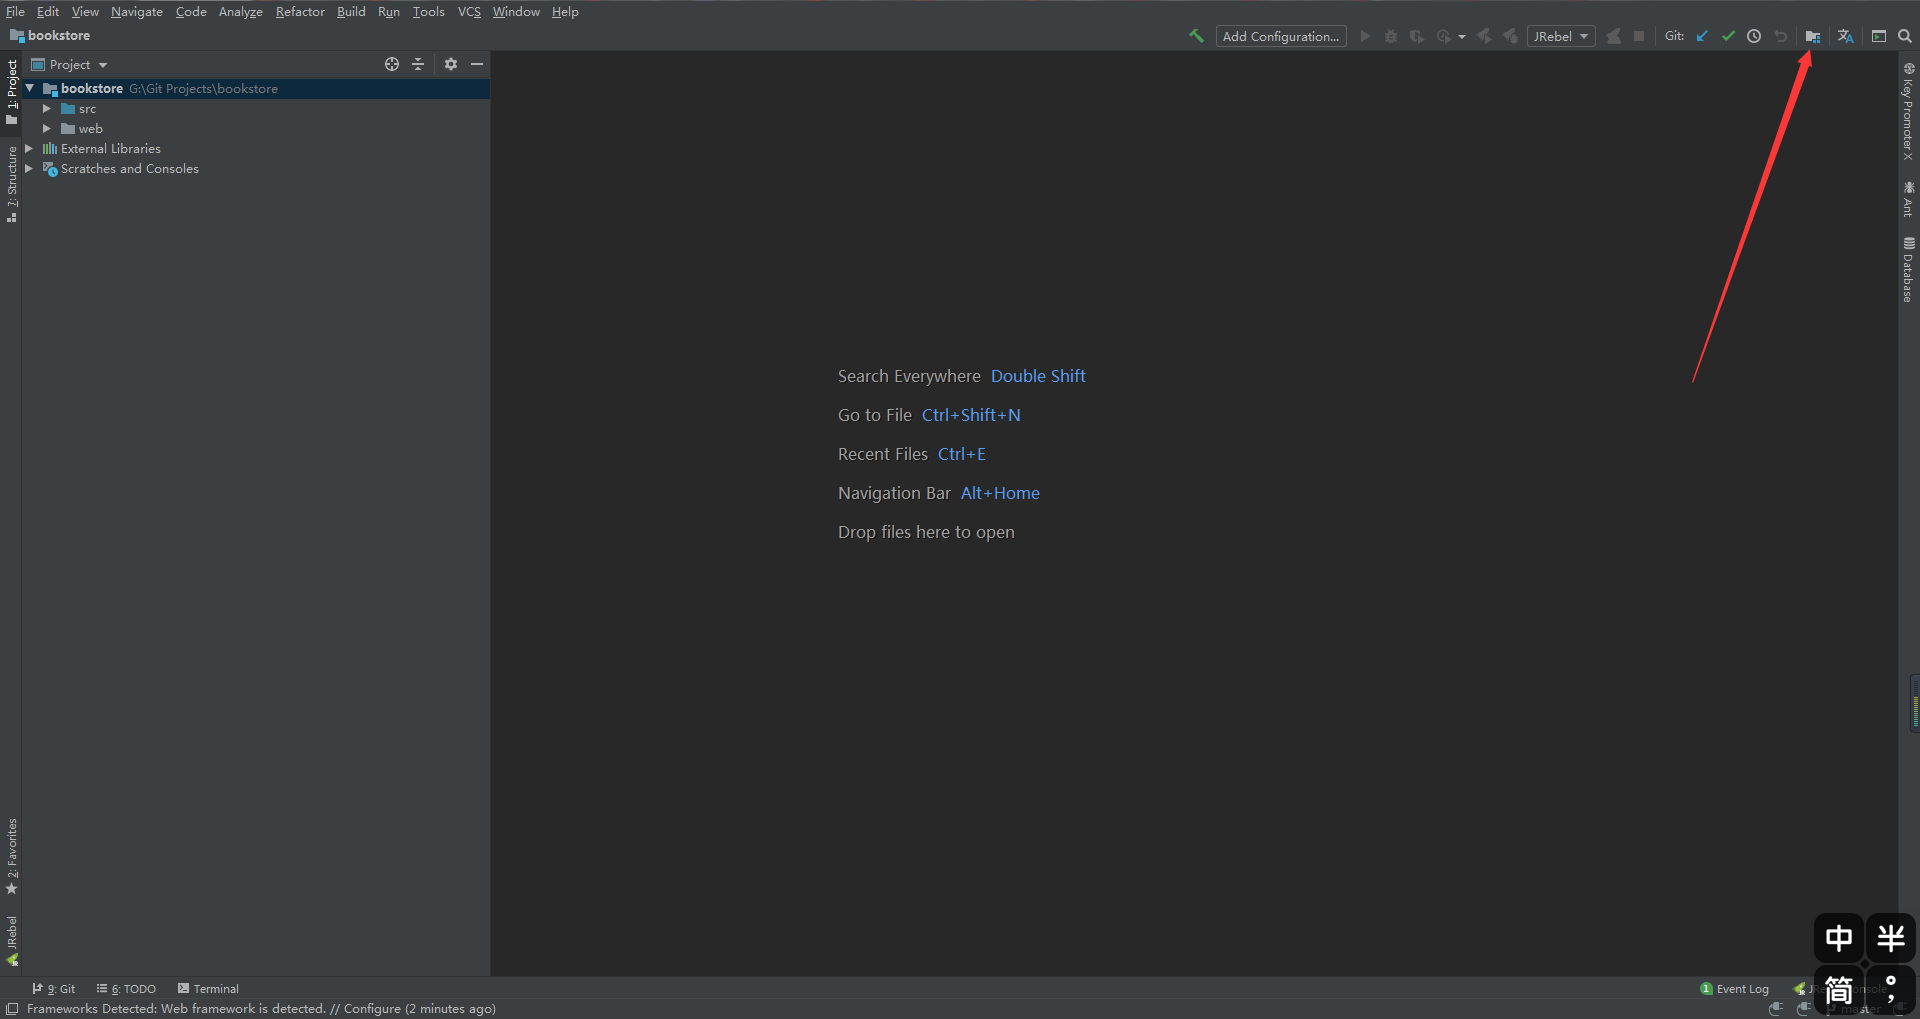This screenshot has width=1920, height=1019.
Task: Click the Stop square icon
Action: point(1639,36)
